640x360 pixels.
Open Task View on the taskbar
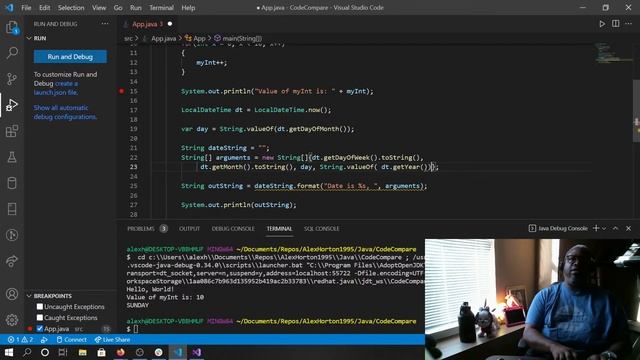(x=63, y=352)
